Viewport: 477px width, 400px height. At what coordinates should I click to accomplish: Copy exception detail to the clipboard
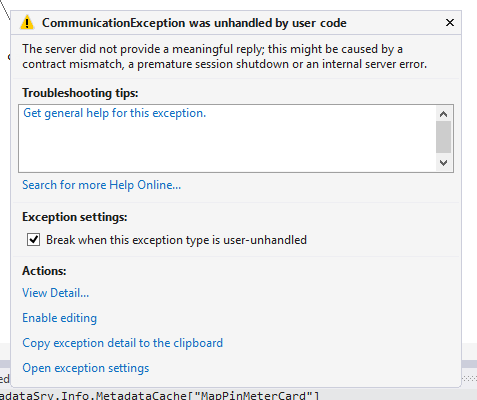tap(122, 343)
